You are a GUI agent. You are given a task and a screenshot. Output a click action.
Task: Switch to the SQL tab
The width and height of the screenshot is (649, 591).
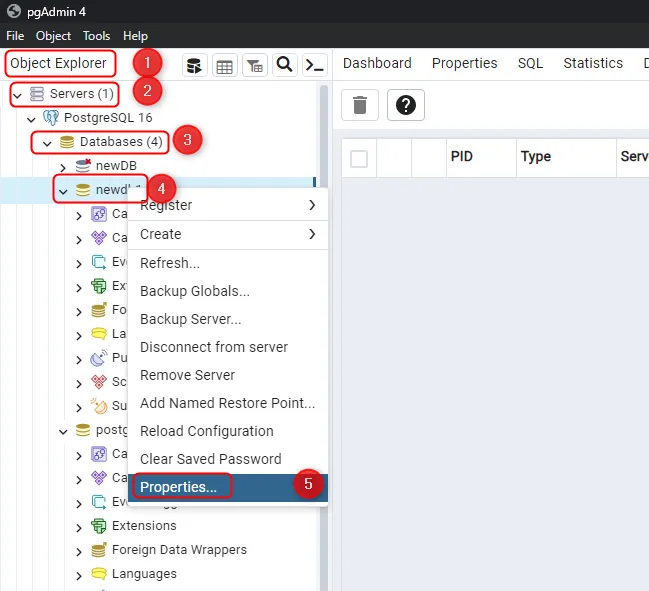click(530, 63)
